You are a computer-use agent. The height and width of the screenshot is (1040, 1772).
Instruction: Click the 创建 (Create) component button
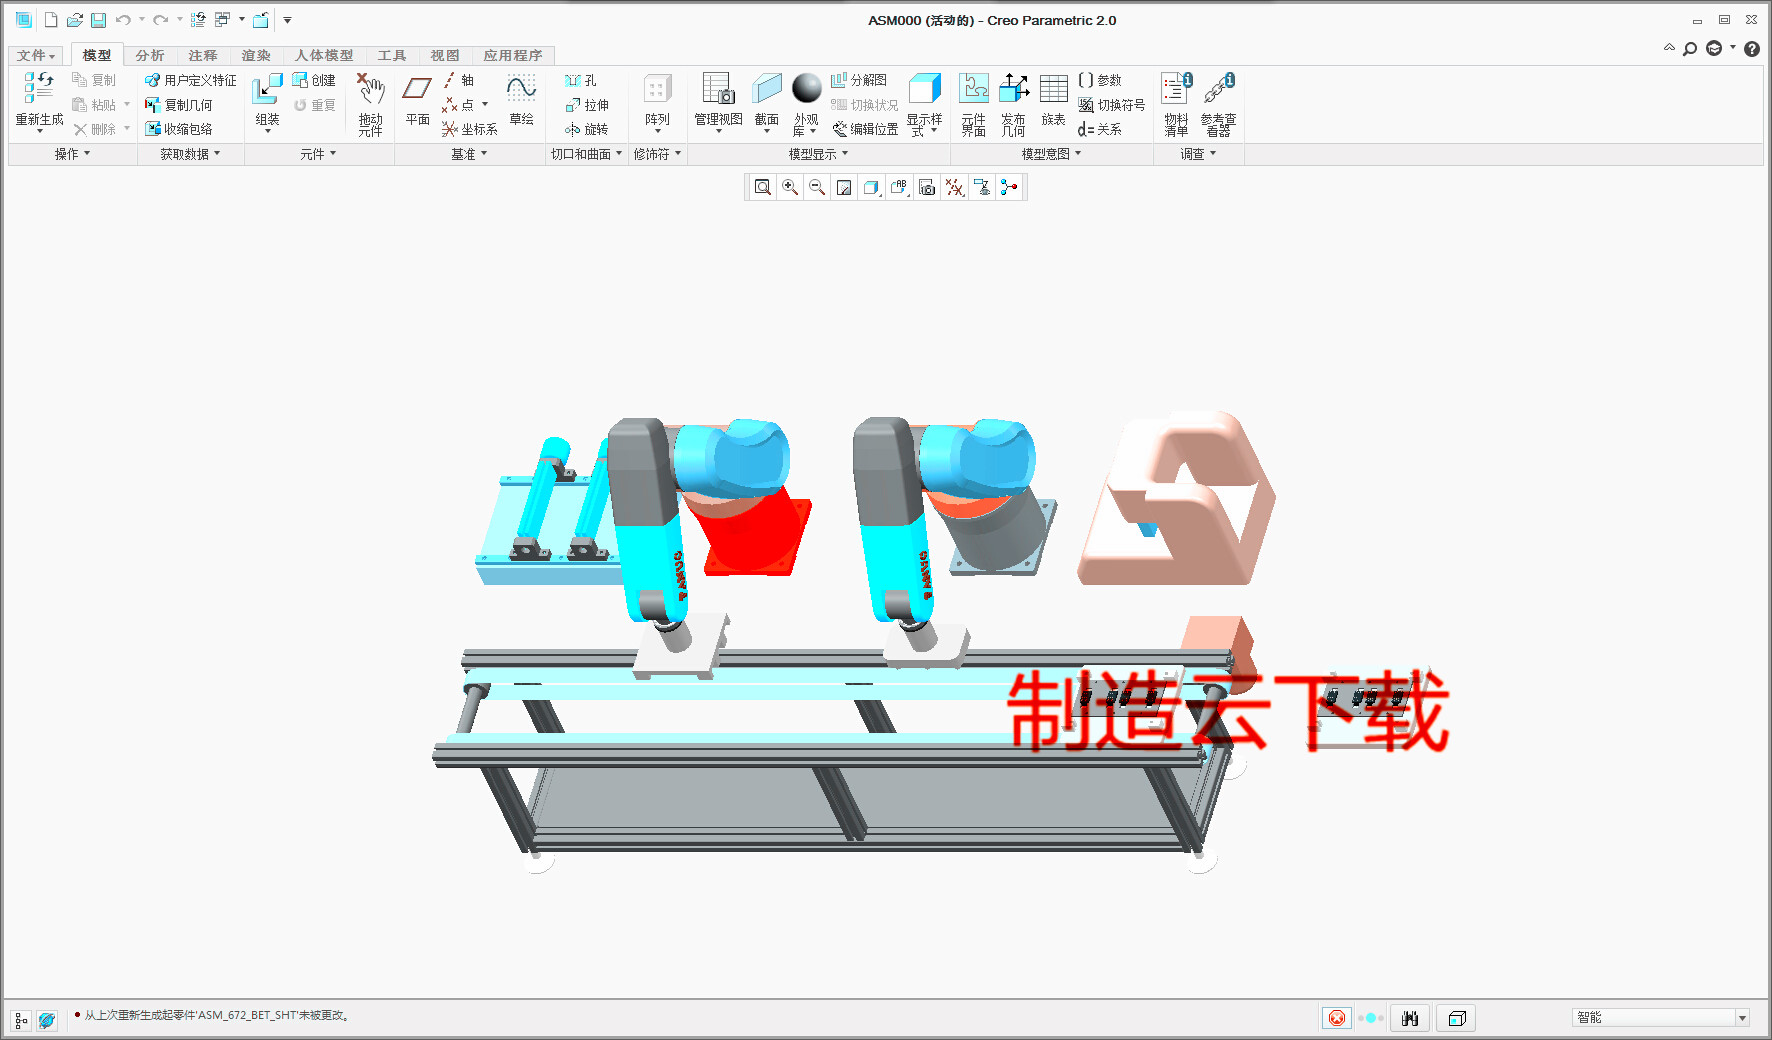(x=314, y=80)
